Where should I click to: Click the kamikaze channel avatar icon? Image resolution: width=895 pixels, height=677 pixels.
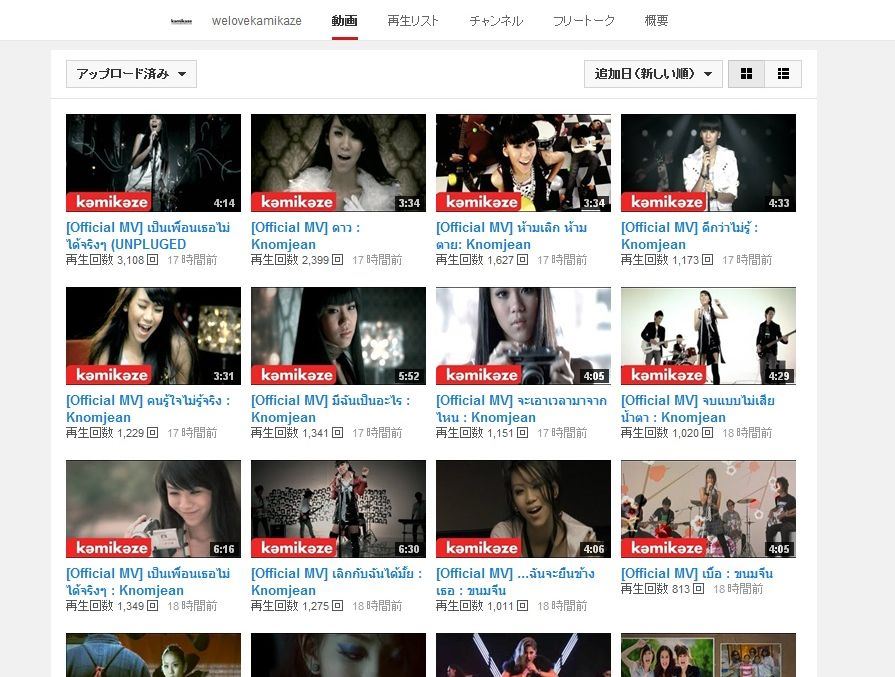[x=181, y=21]
